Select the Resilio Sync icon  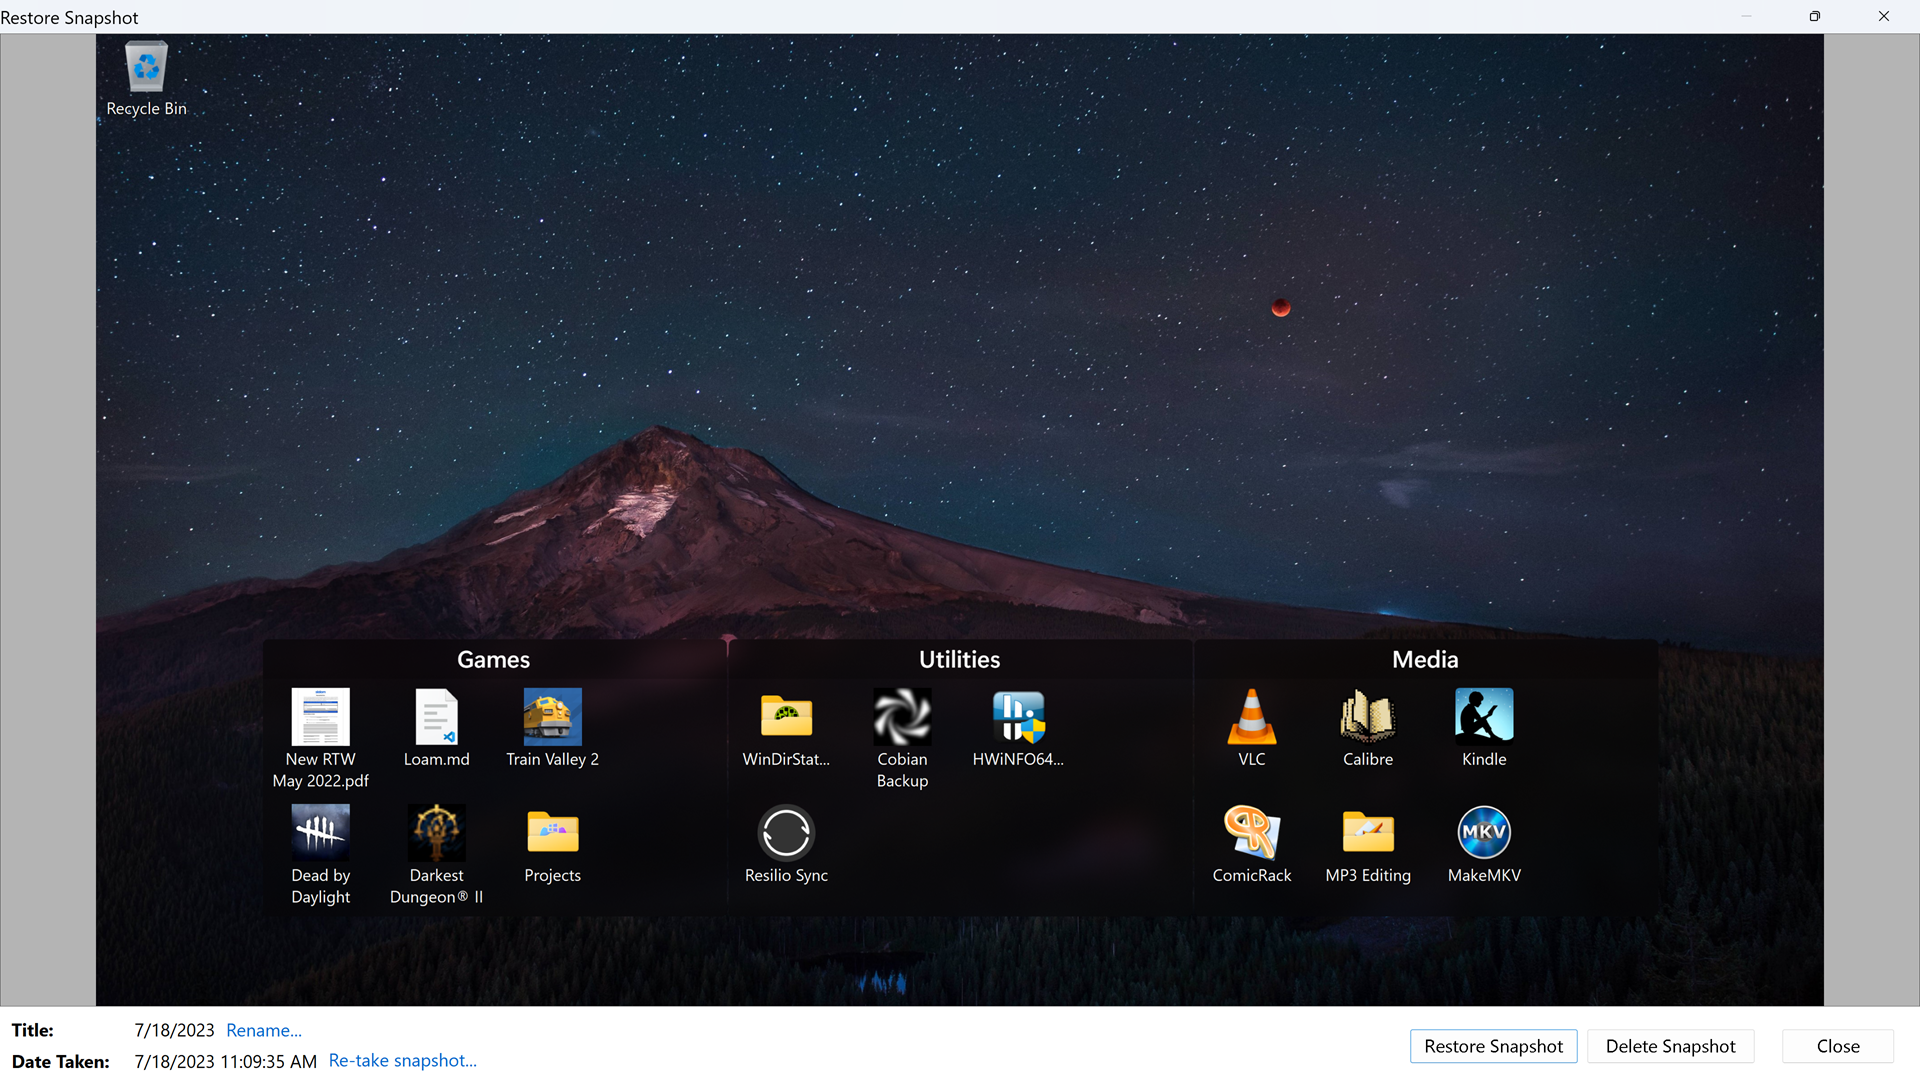[x=786, y=833]
